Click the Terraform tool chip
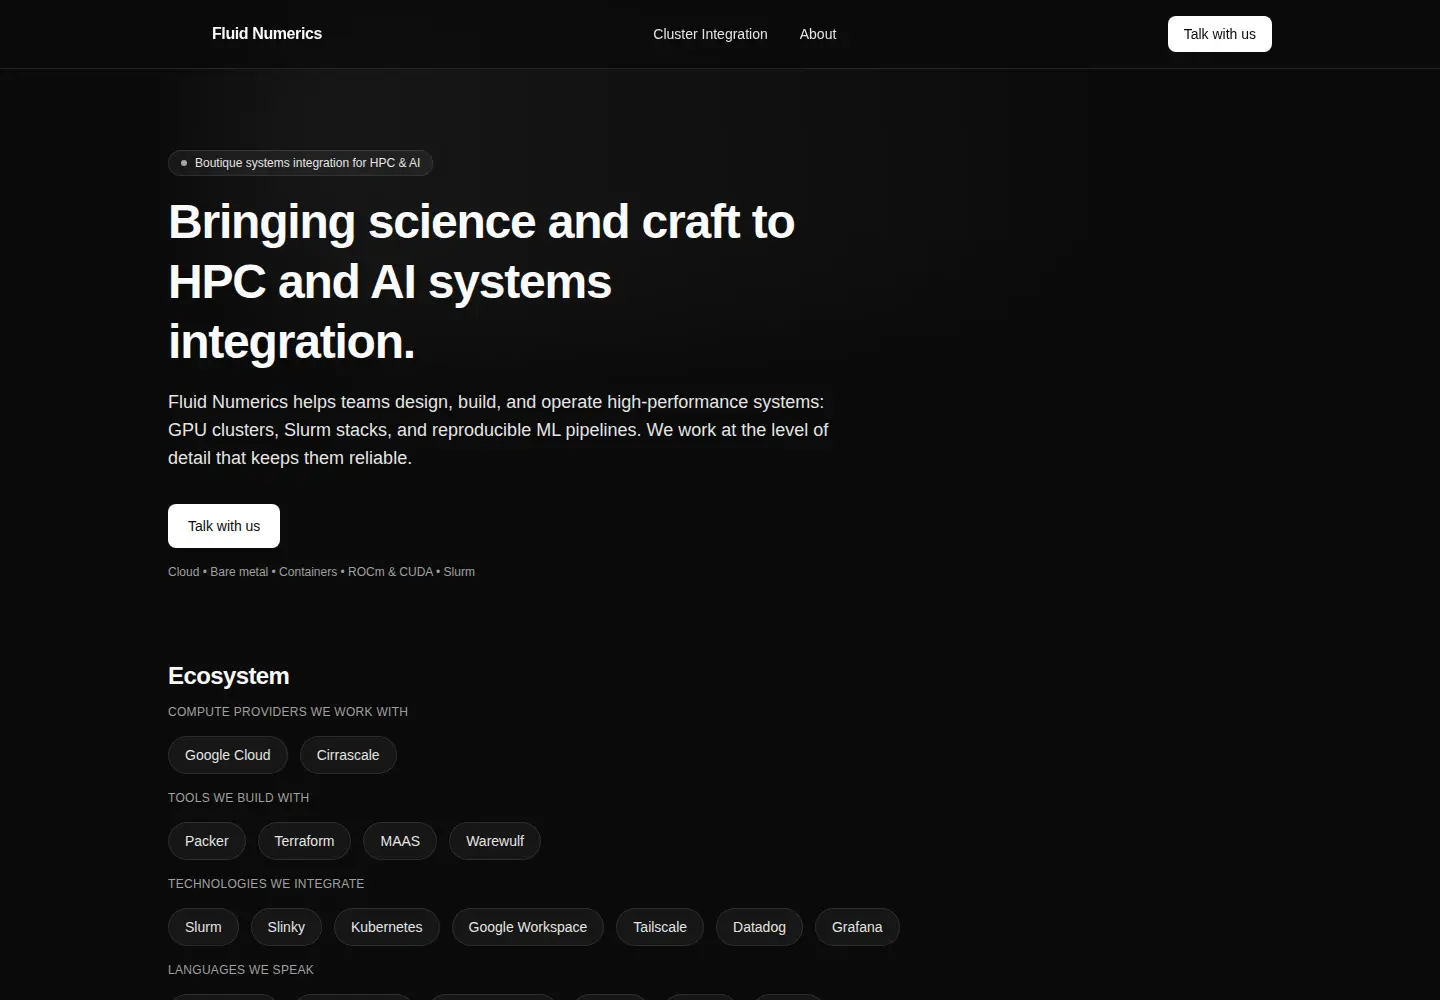 click(x=304, y=841)
